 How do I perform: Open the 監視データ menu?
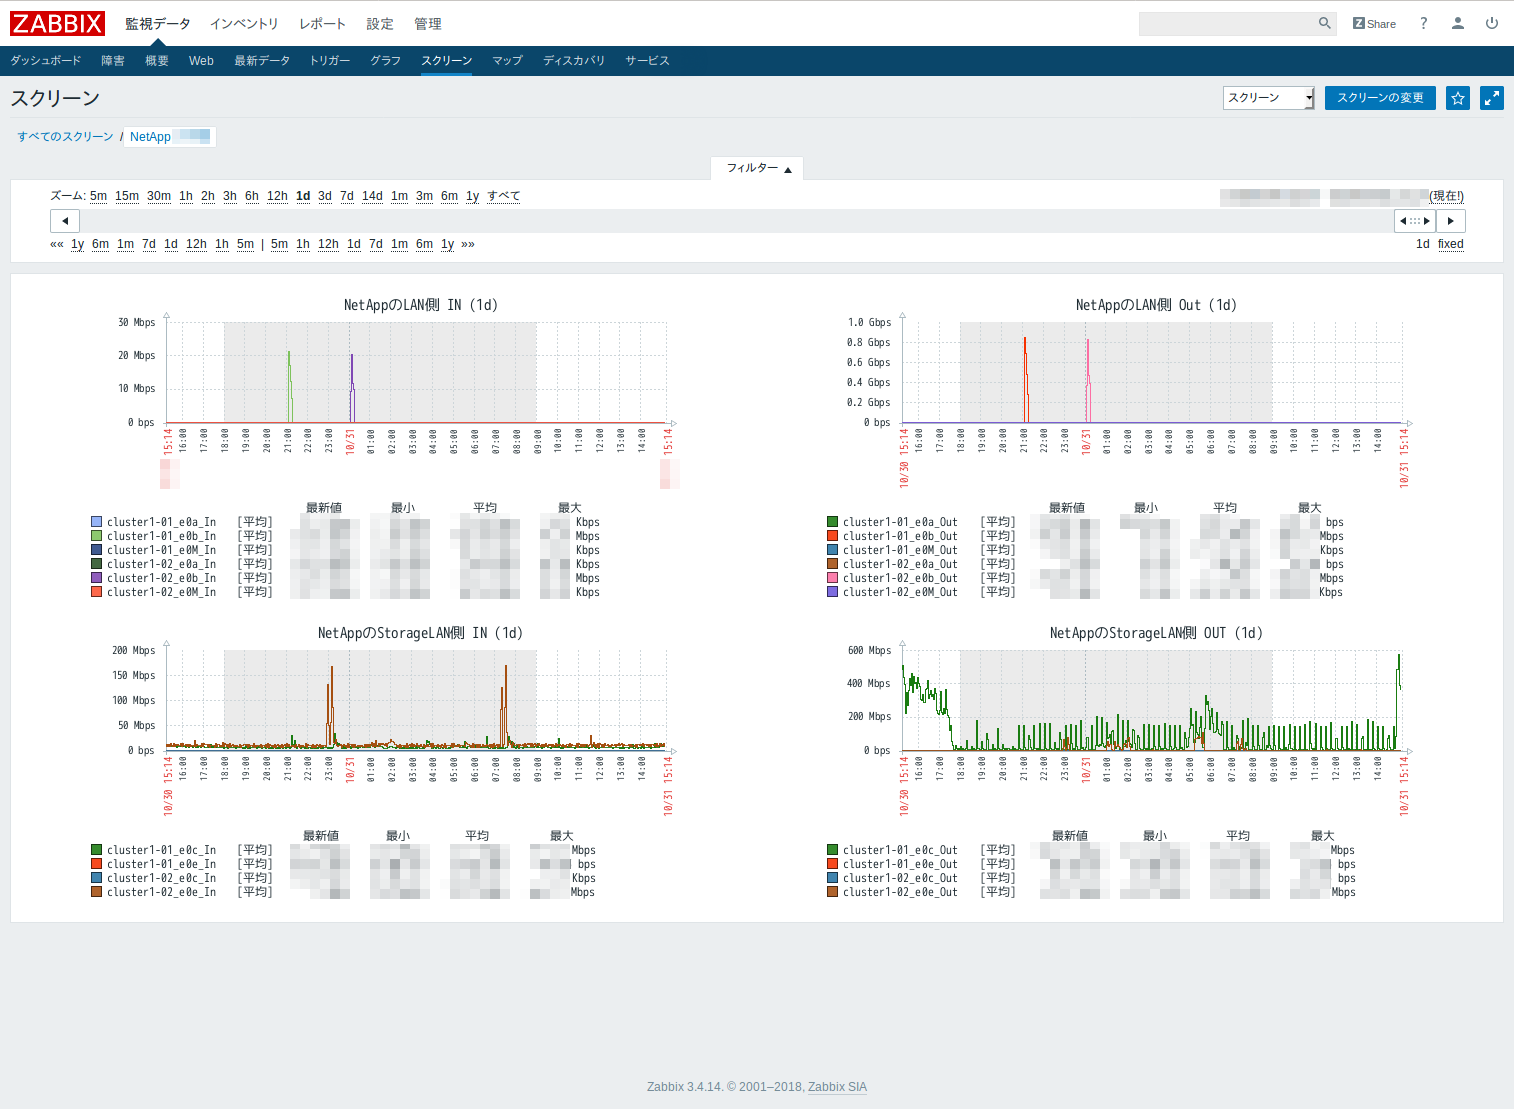[155, 23]
